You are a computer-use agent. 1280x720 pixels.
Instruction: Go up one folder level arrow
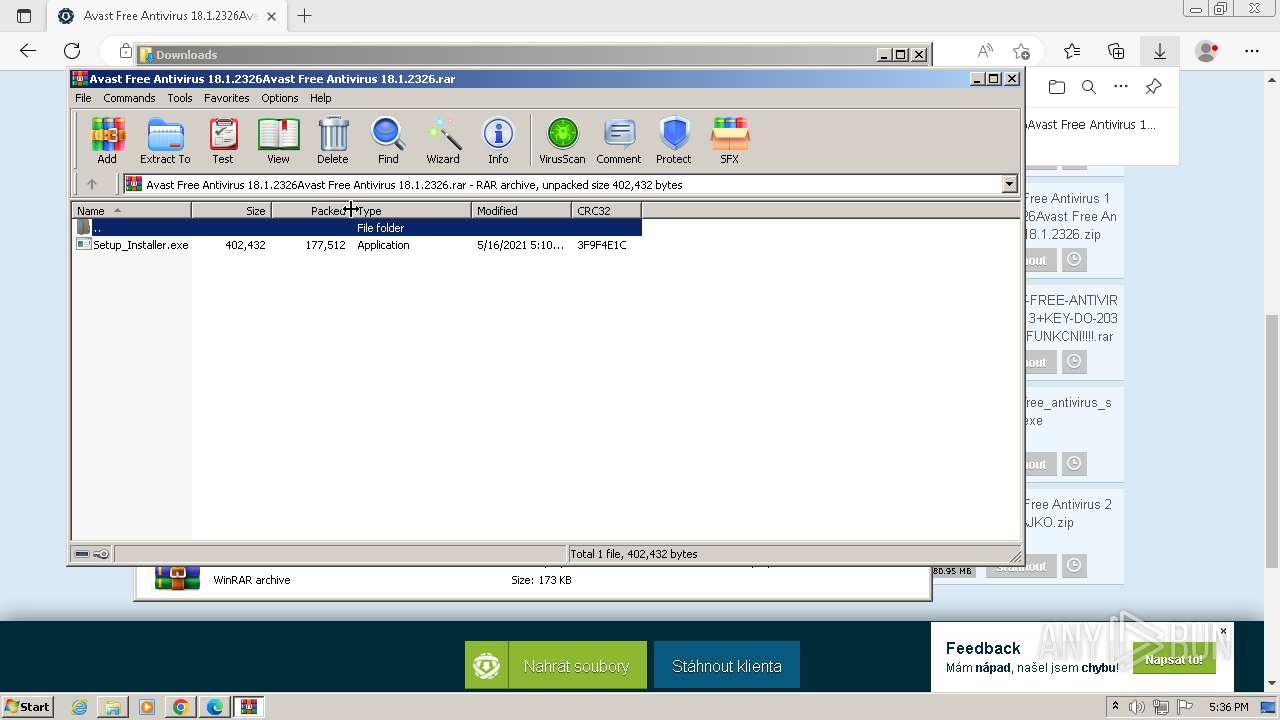coord(92,184)
